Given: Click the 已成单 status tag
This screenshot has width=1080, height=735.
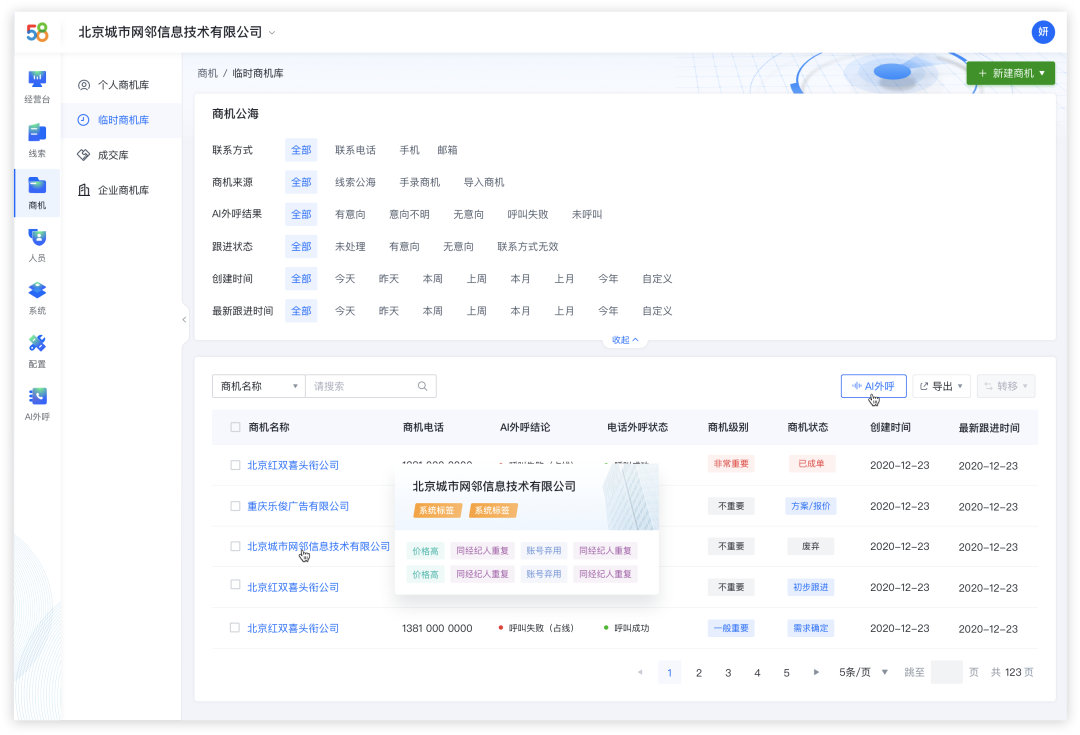Looking at the screenshot, I should [811, 464].
